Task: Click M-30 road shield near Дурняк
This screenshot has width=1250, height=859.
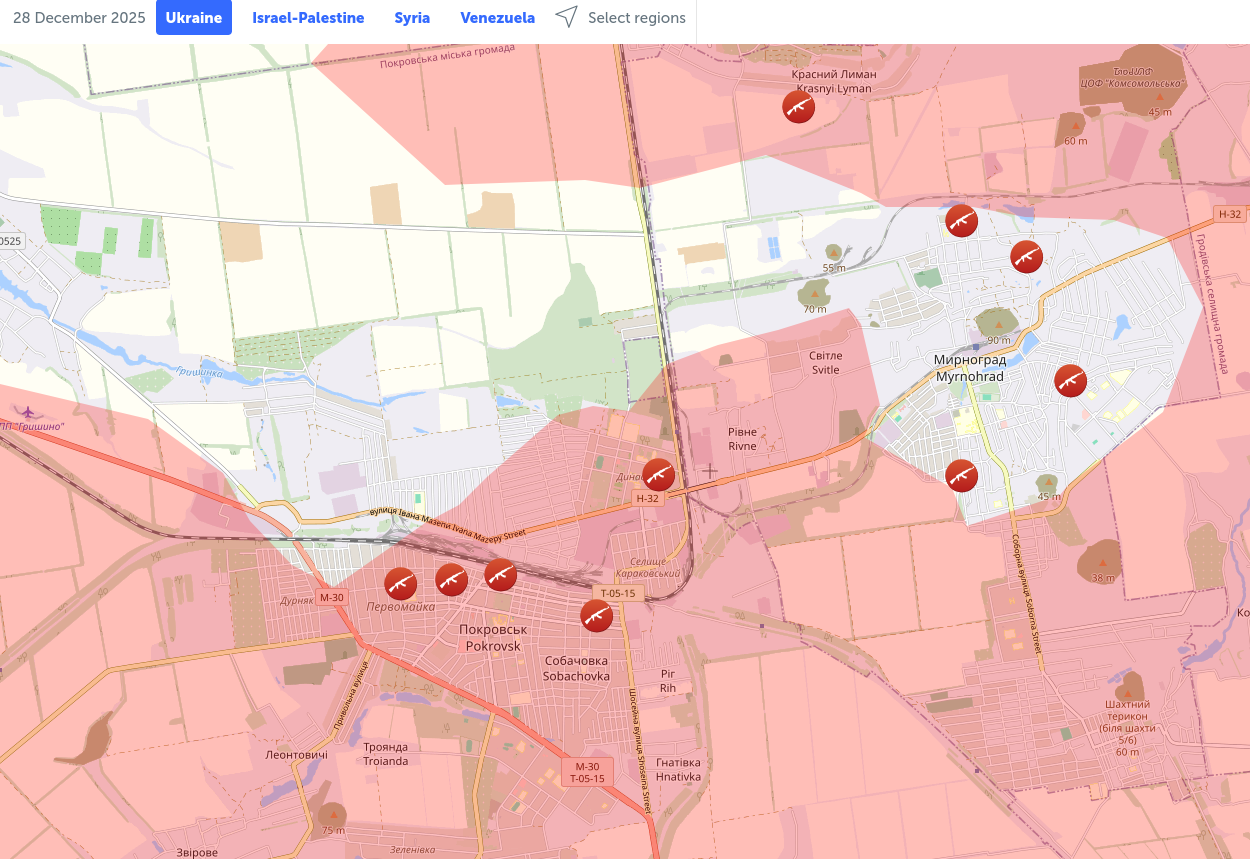Action: tap(332, 598)
